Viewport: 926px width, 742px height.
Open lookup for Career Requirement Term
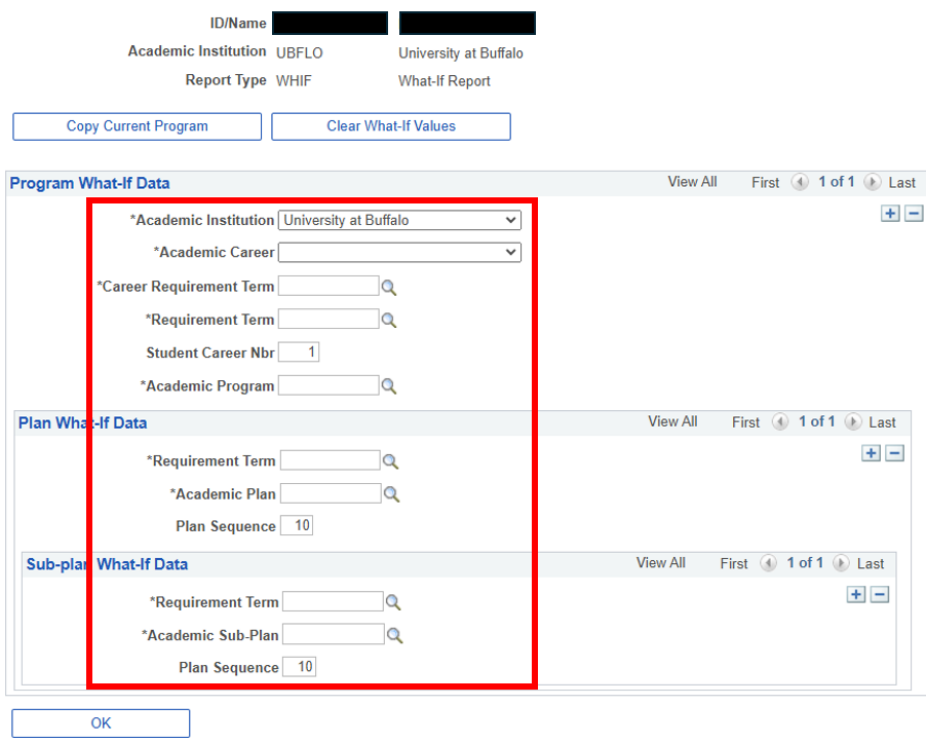coord(389,288)
